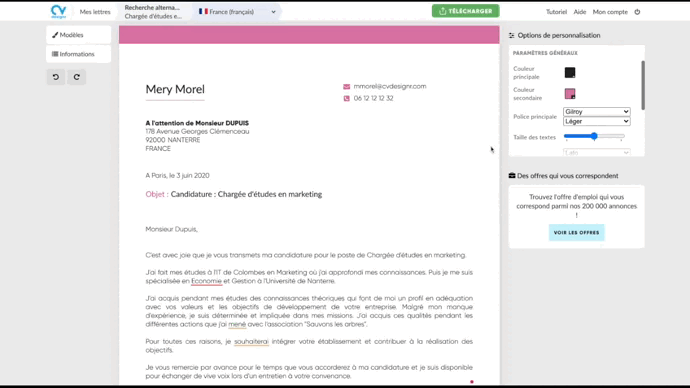Open Mon compte menu
This screenshot has width=690, height=388.
pos(610,12)
